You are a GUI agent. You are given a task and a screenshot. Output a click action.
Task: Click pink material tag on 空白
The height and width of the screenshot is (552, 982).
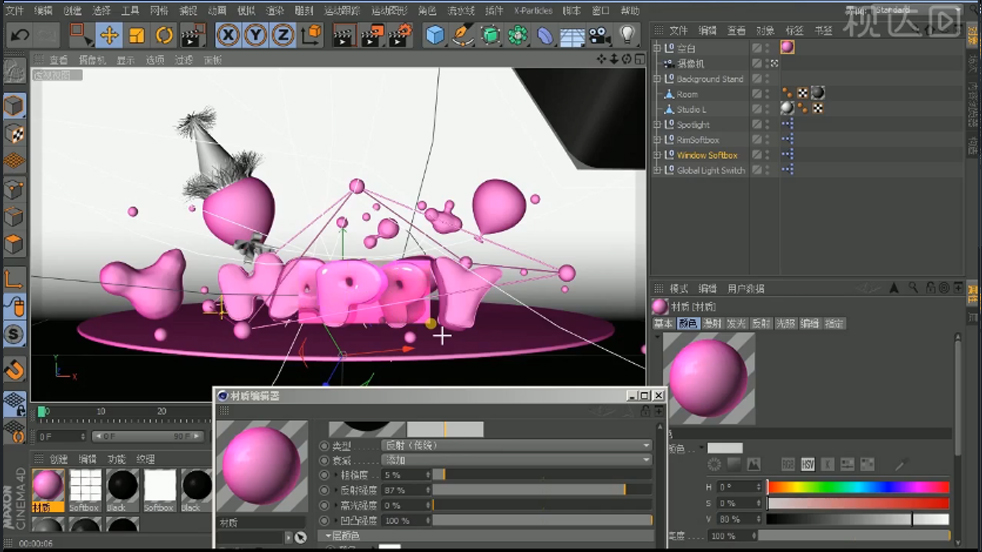787,47
